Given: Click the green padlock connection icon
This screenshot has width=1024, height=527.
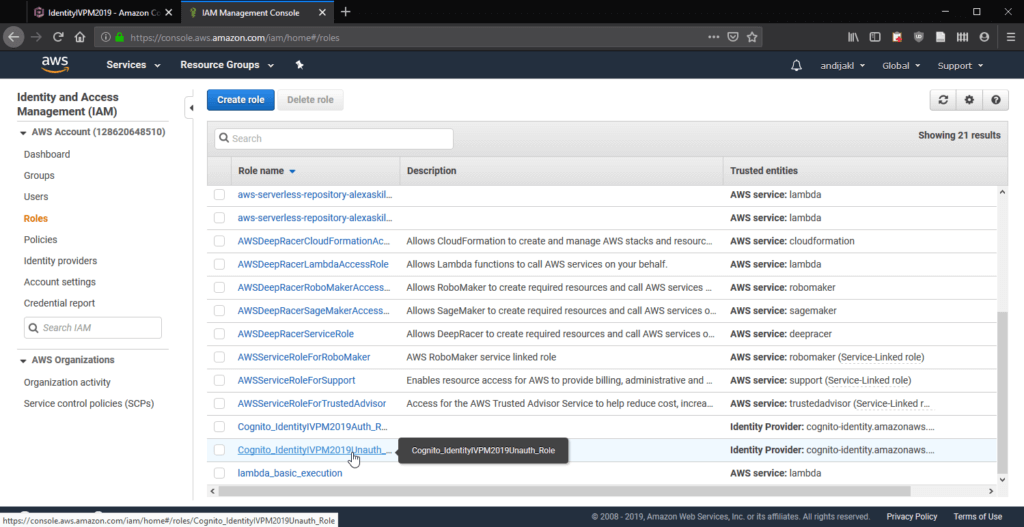Looking at the screenshot, I should coord(120,38).
